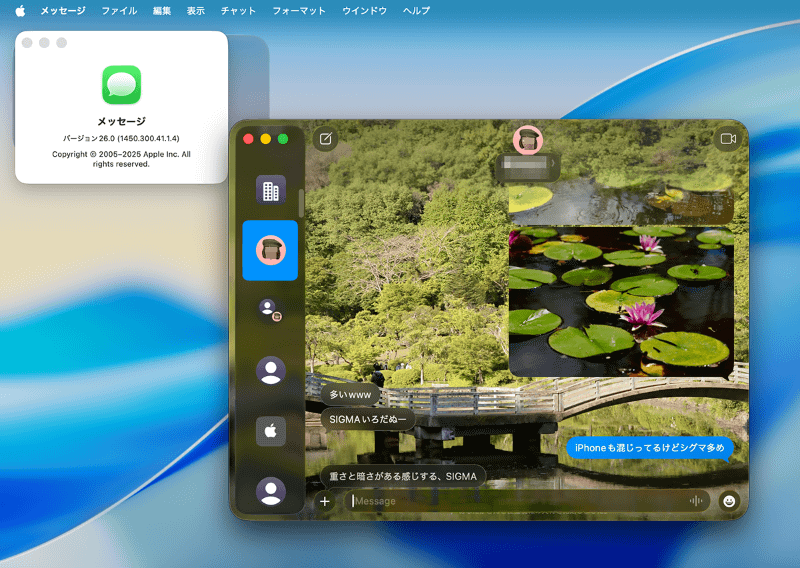Open the partially visible pond photo above

621,204
